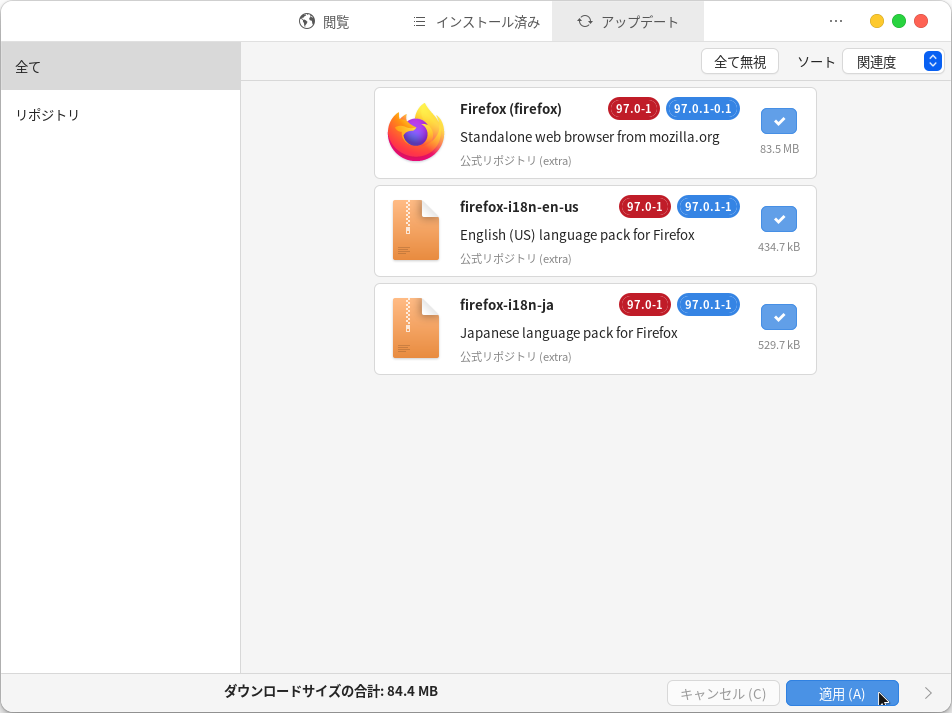952x713 pixels.
Task: Switch to the 閲覧 browse tab
Action: coord(324,22)
